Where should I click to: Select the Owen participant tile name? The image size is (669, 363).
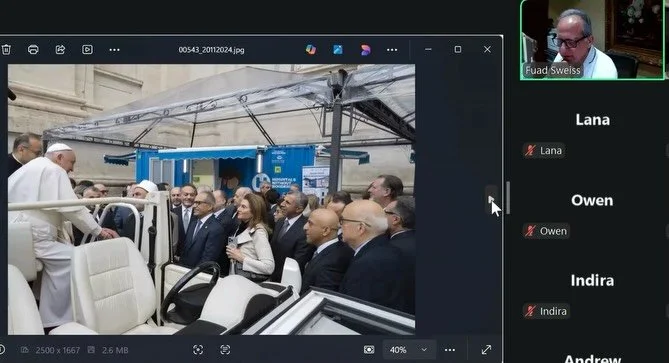[x=592, y=200]
